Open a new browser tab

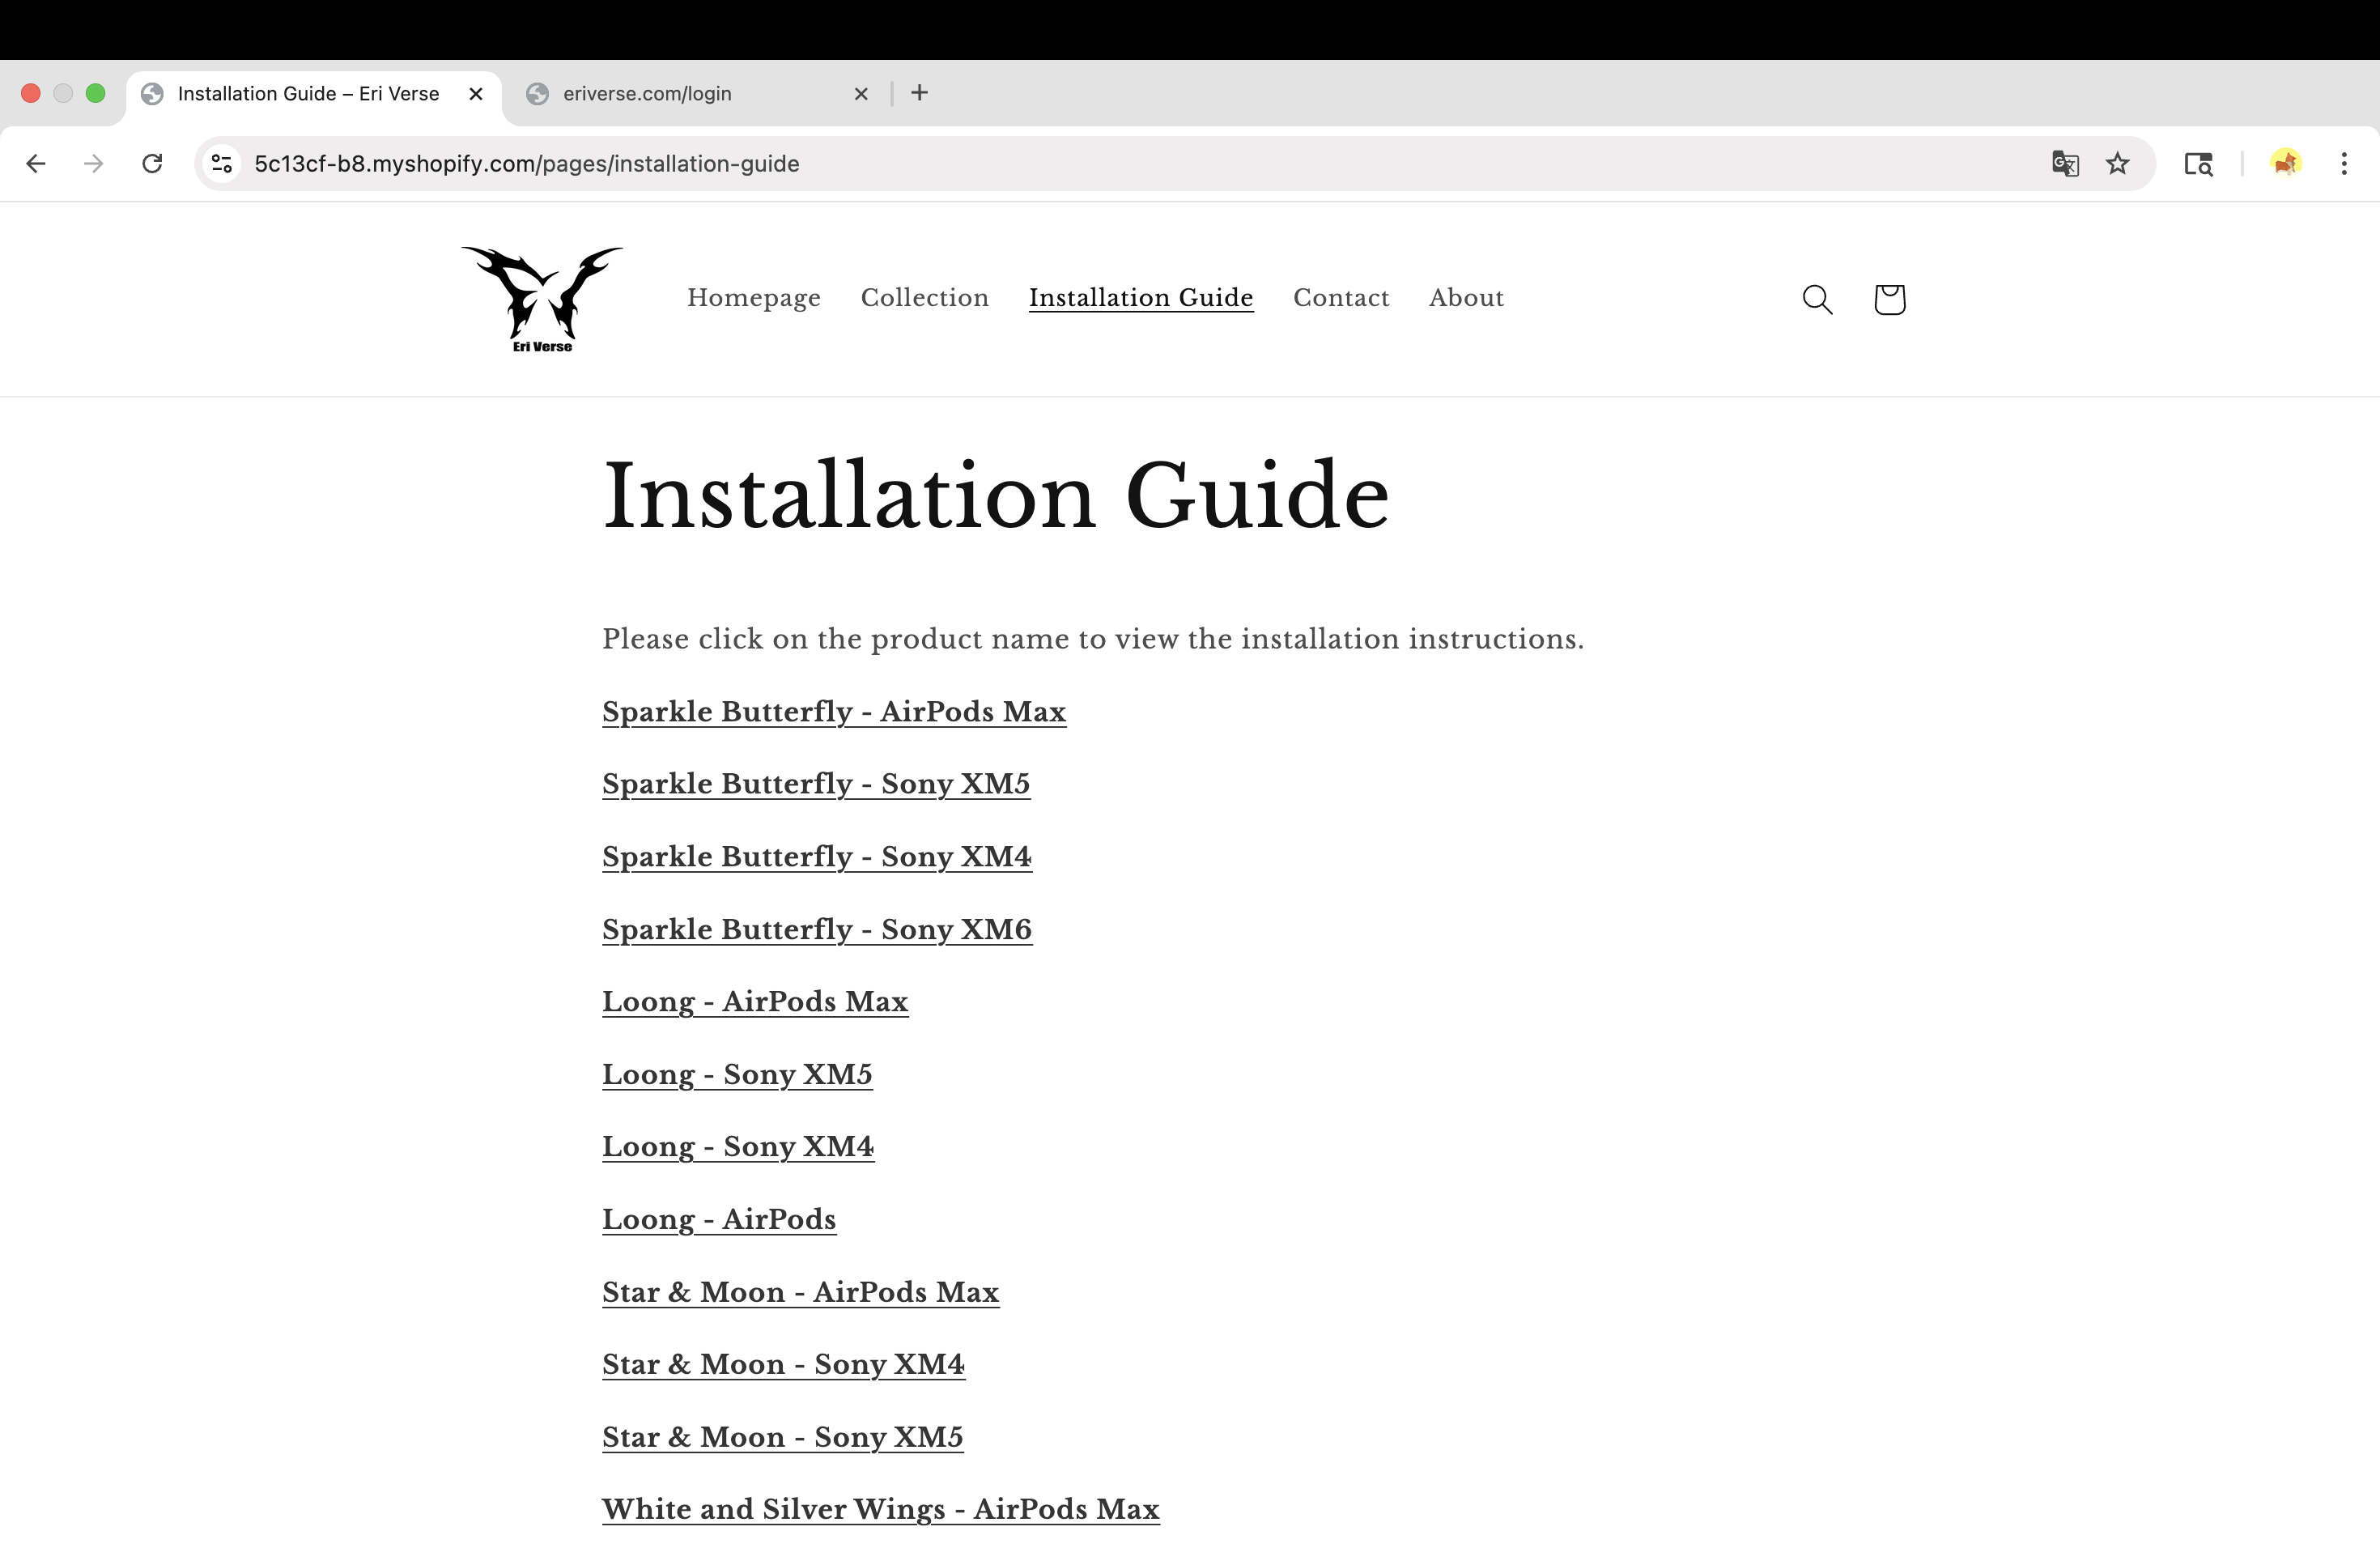pos(919,93)
